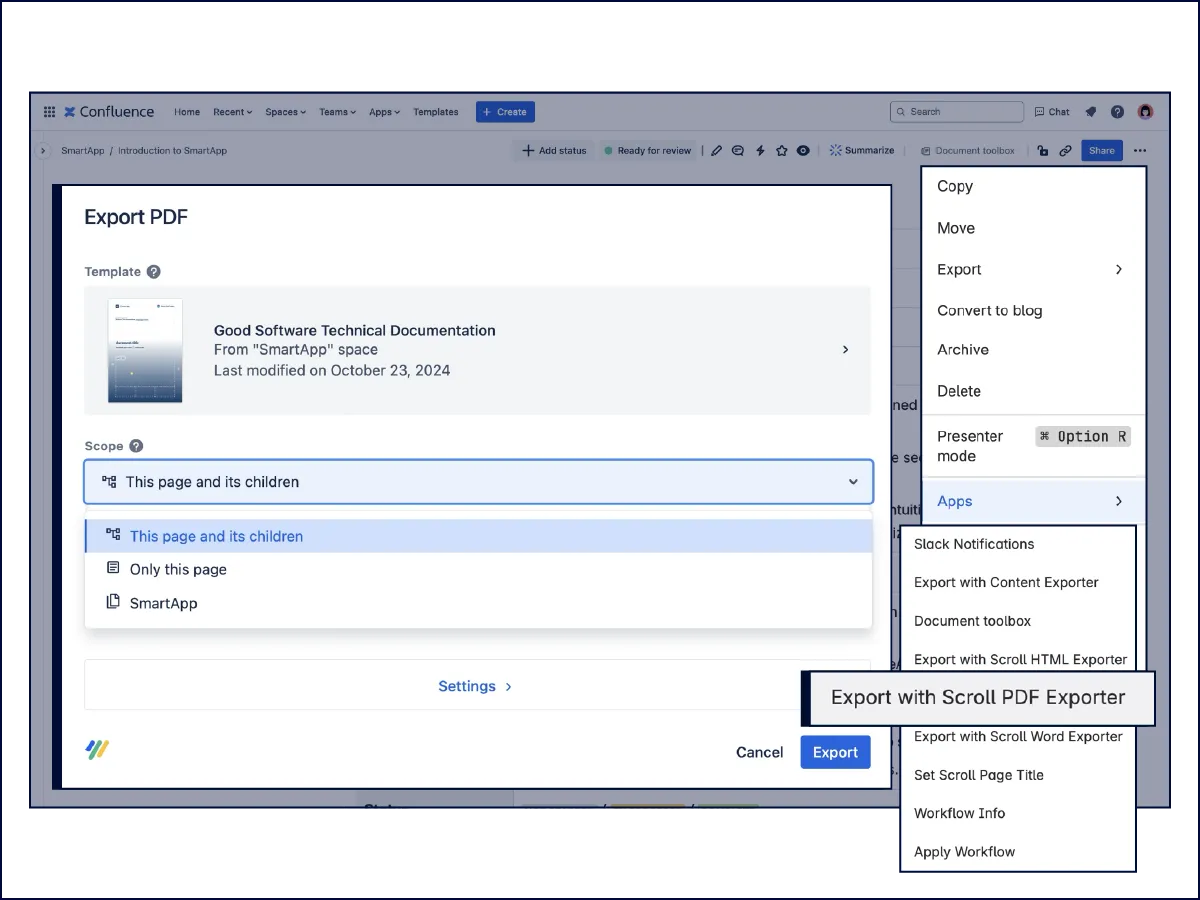1200x900 pixels.
Task: Click the Export button in dialog
Action: (835, 752)
